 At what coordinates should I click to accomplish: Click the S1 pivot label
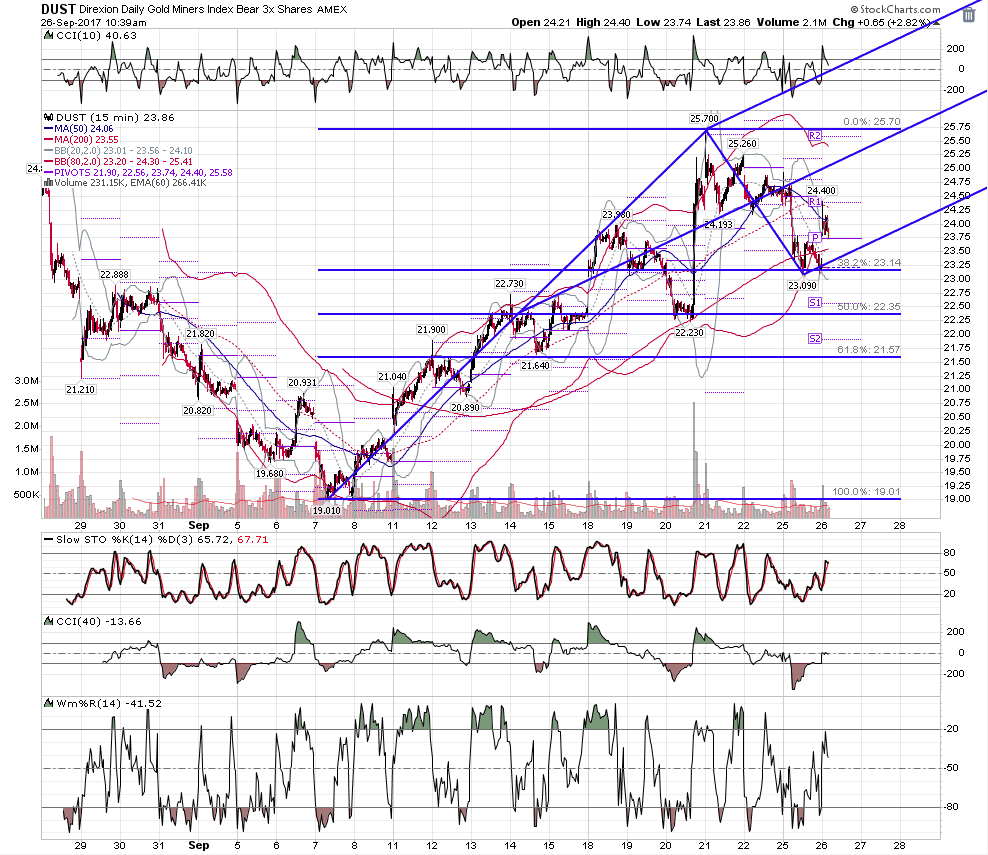pos(815,302)
